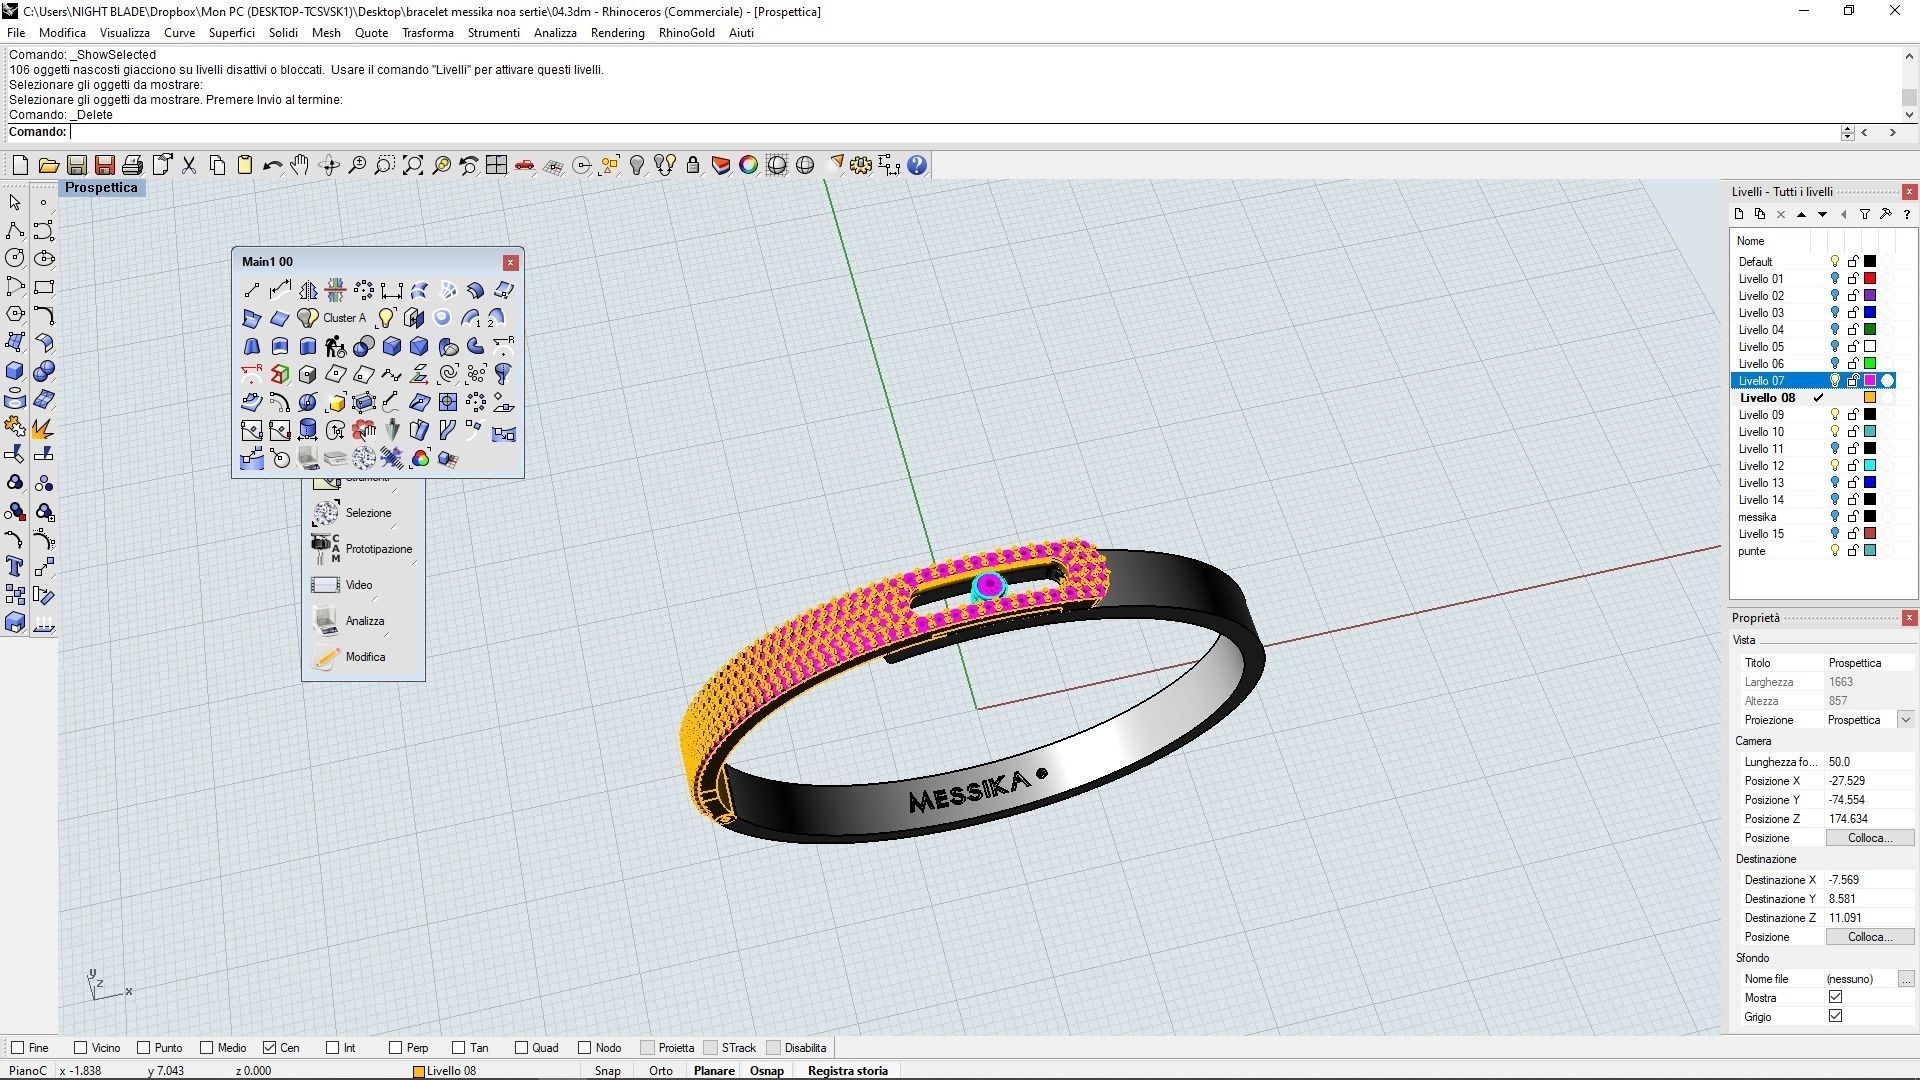The height and width of the screenshot is (1080, 1920).
Task: Click the Nome file browse button
Action: click(x=1905, y=979)
